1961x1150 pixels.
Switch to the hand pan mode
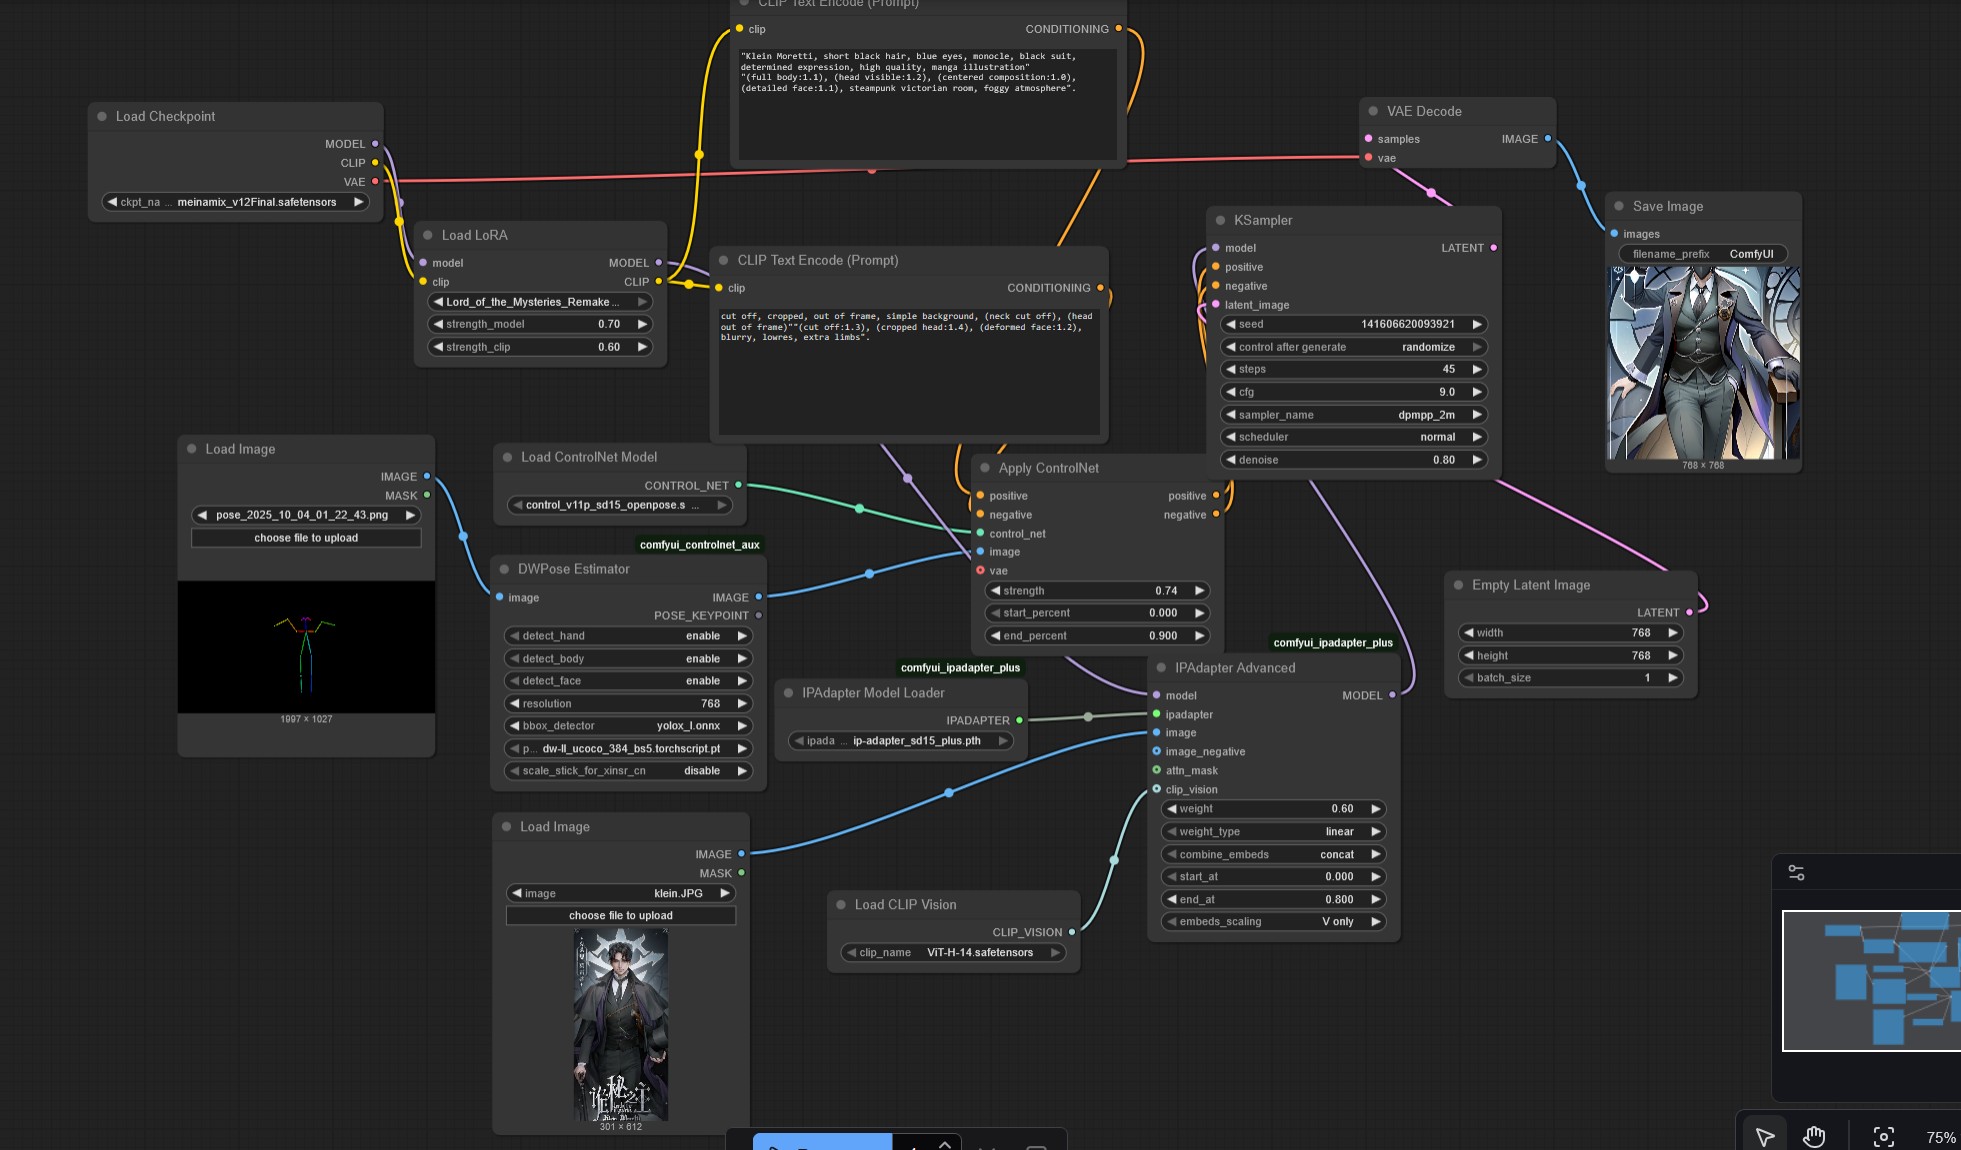click(x=1814, y=1137)
